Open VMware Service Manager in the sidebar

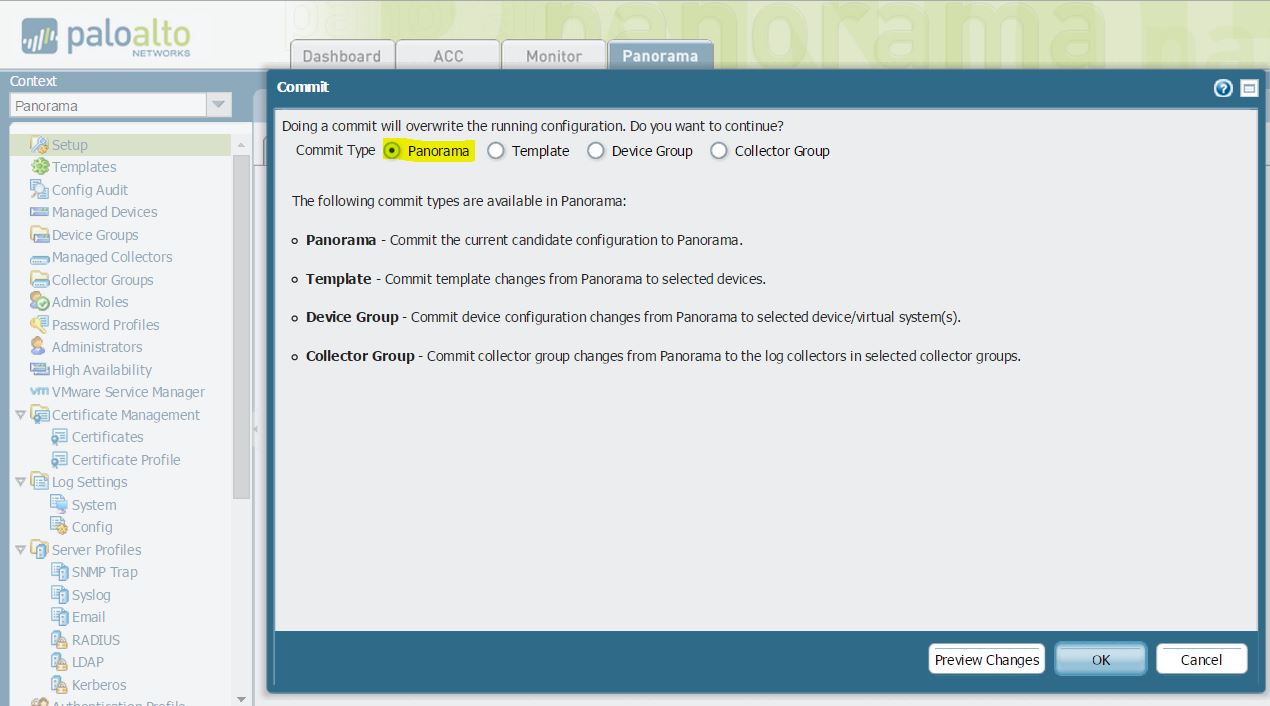[128, 392]
